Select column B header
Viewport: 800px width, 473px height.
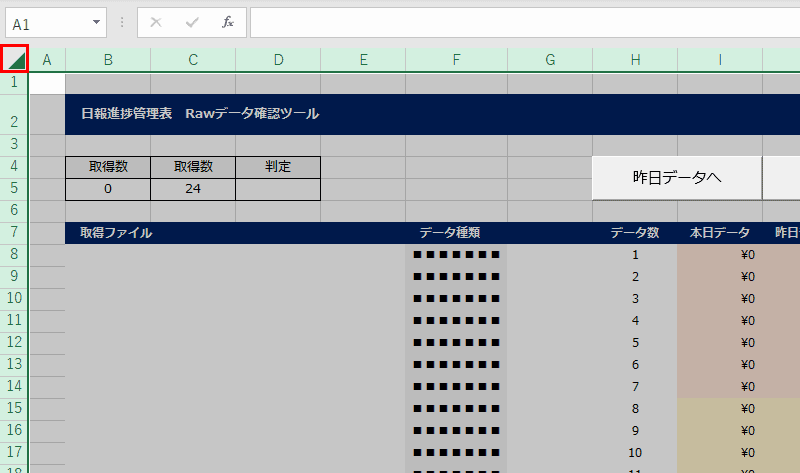(108, 60)
